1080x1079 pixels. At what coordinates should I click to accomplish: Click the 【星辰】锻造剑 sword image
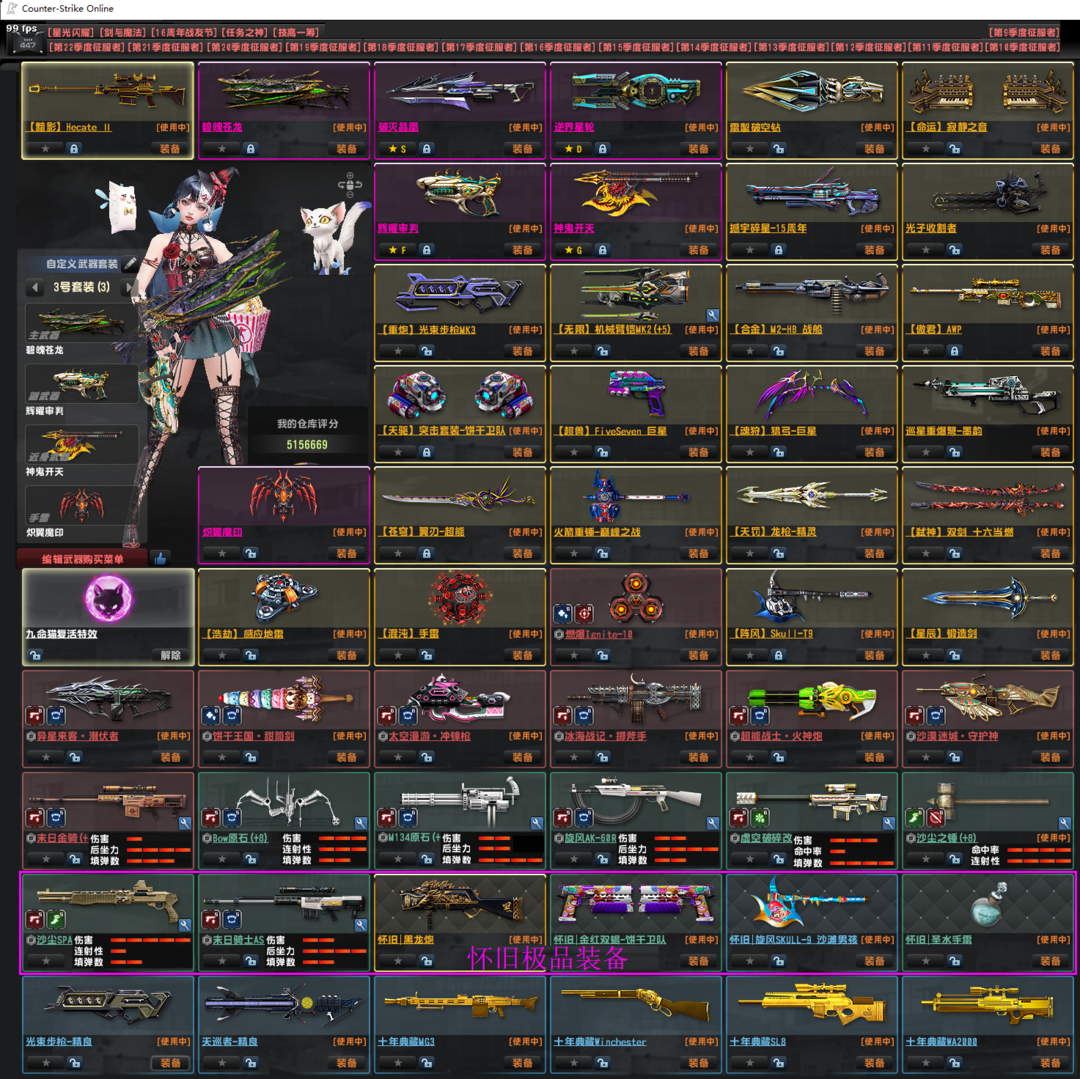pyautogui.click(x=988, y=596)
